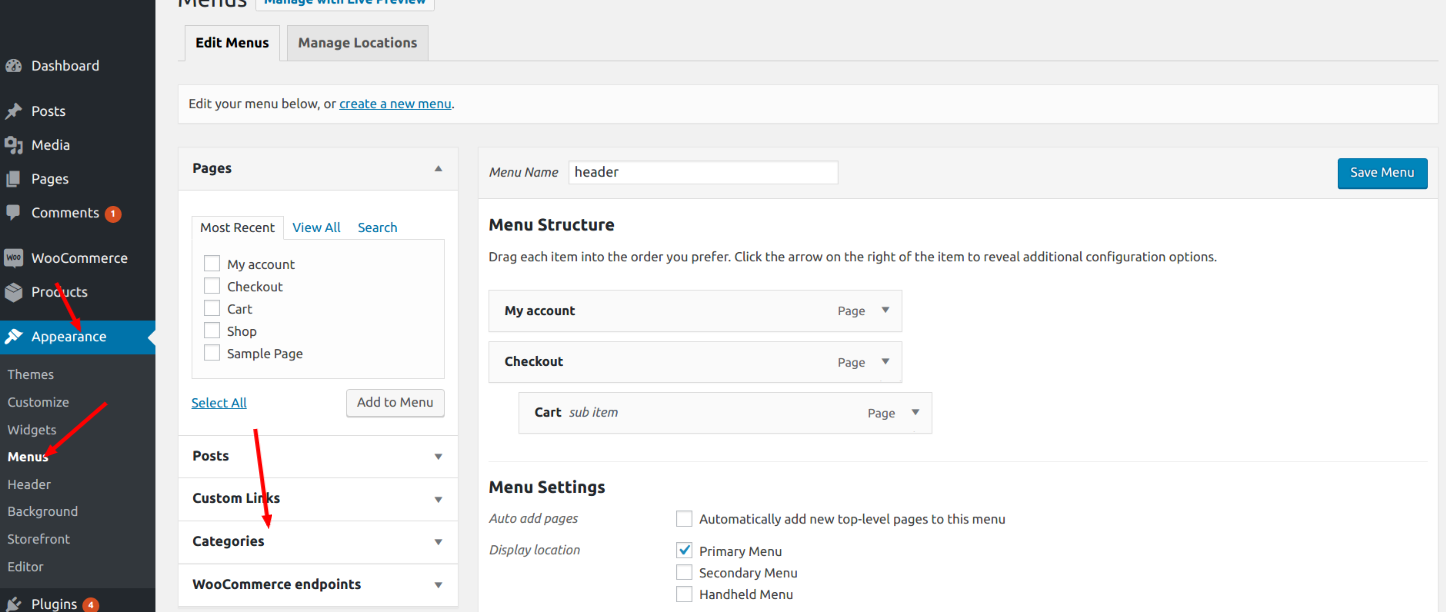1446x612 pixels.
Task: Click the WooCommerce logo icon
Action: (14, 258)
